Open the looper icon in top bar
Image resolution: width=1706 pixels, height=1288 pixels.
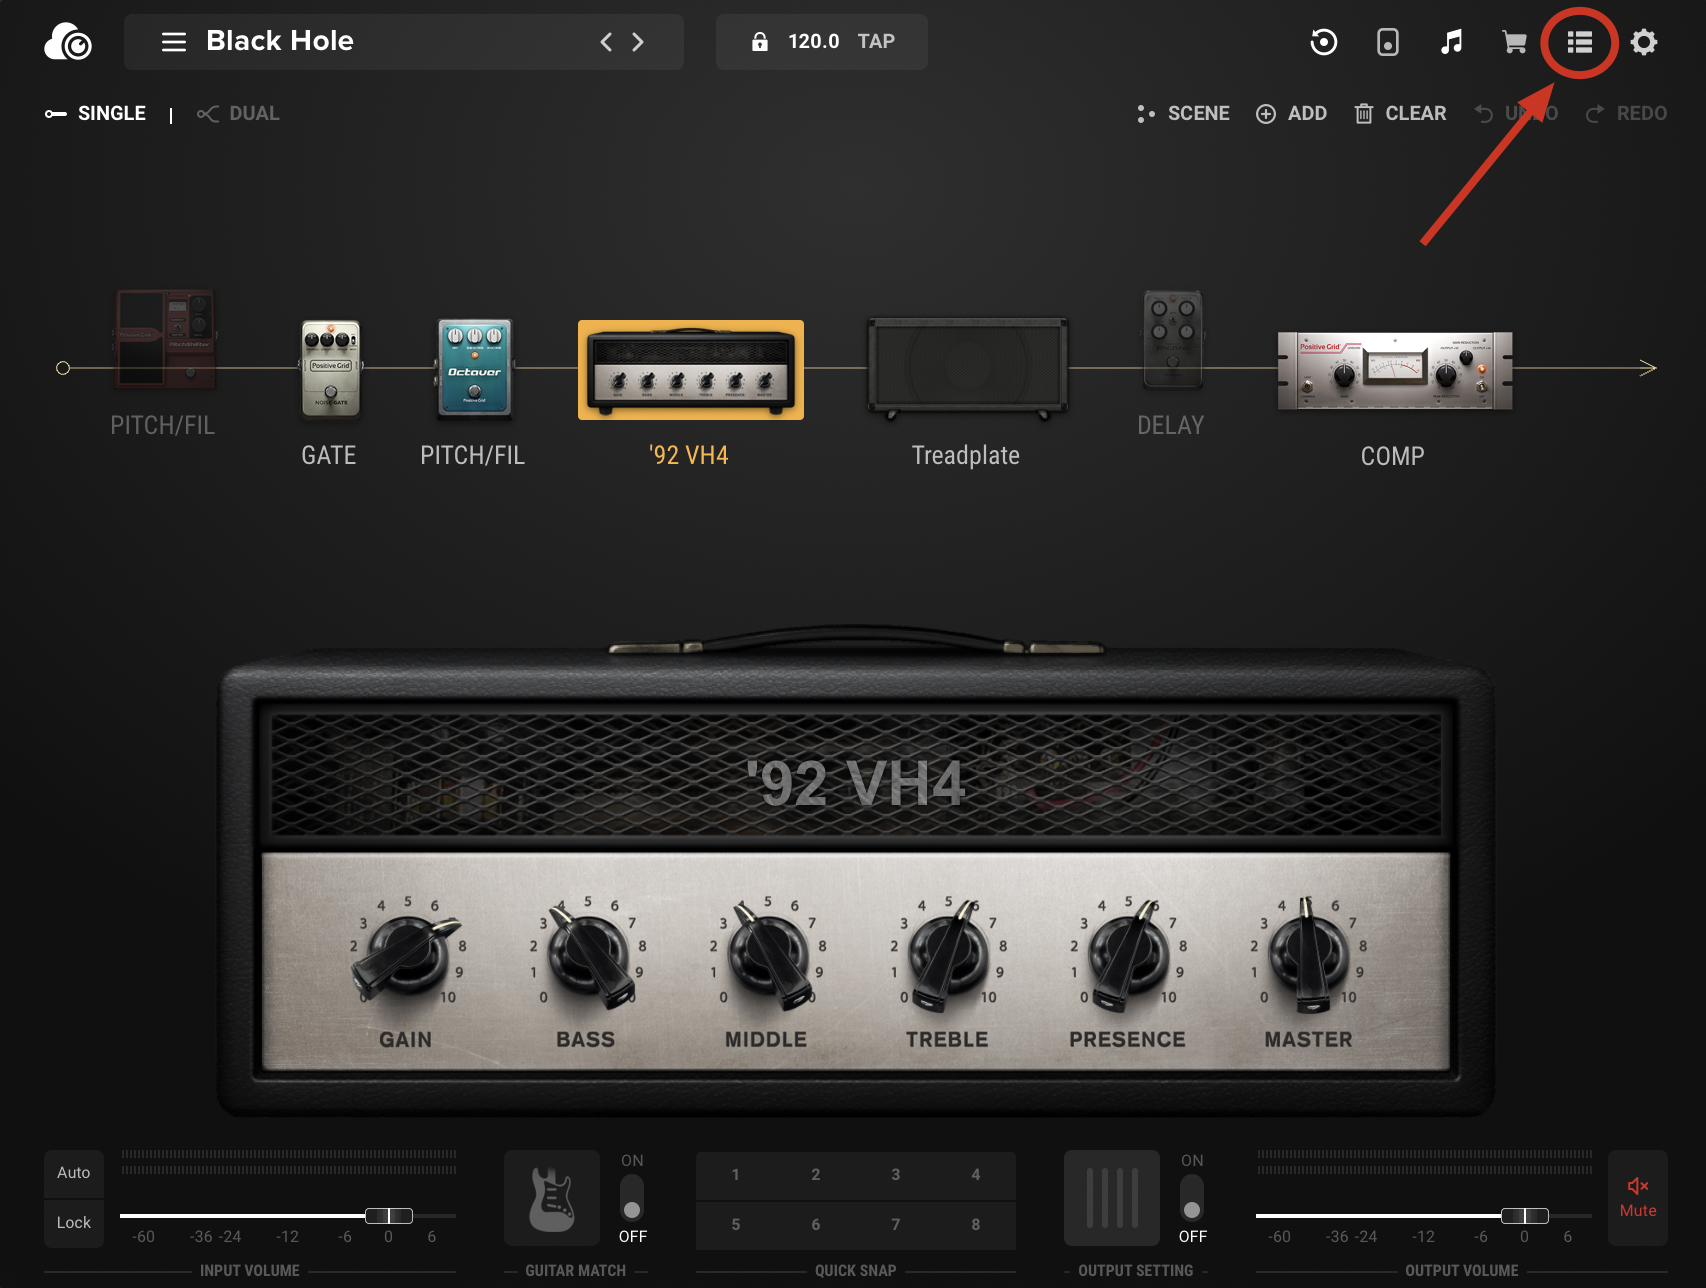[x=1324, y=42]
